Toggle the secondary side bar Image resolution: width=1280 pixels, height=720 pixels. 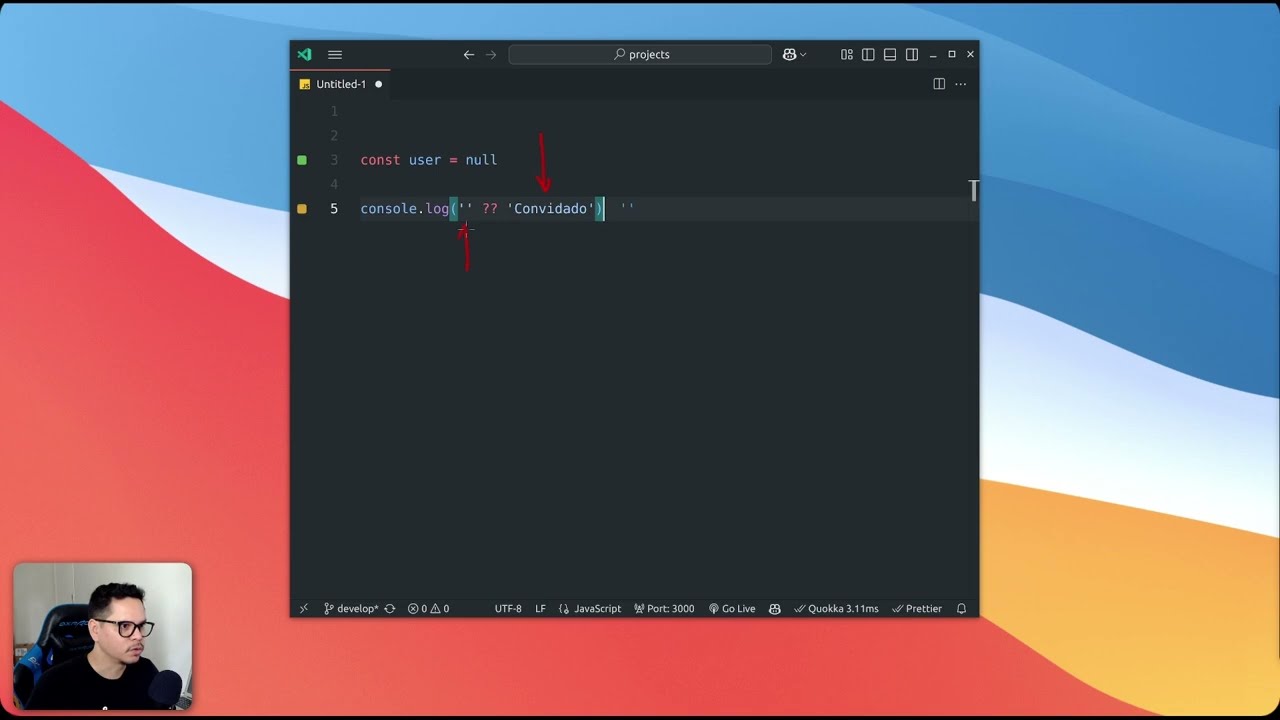pyautogui.click(x=912, y=55)
